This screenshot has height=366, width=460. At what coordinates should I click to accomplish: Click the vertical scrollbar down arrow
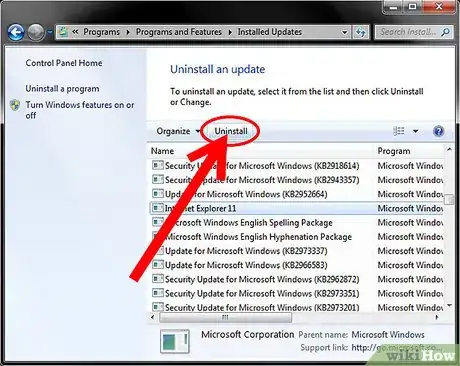[449, 305]
